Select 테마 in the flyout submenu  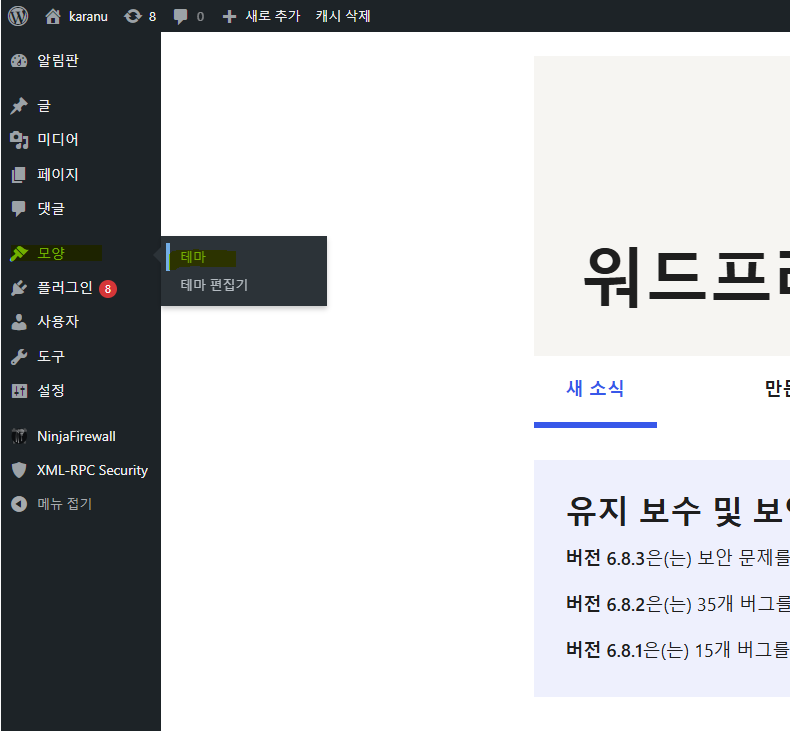click(x=193, y=257)
